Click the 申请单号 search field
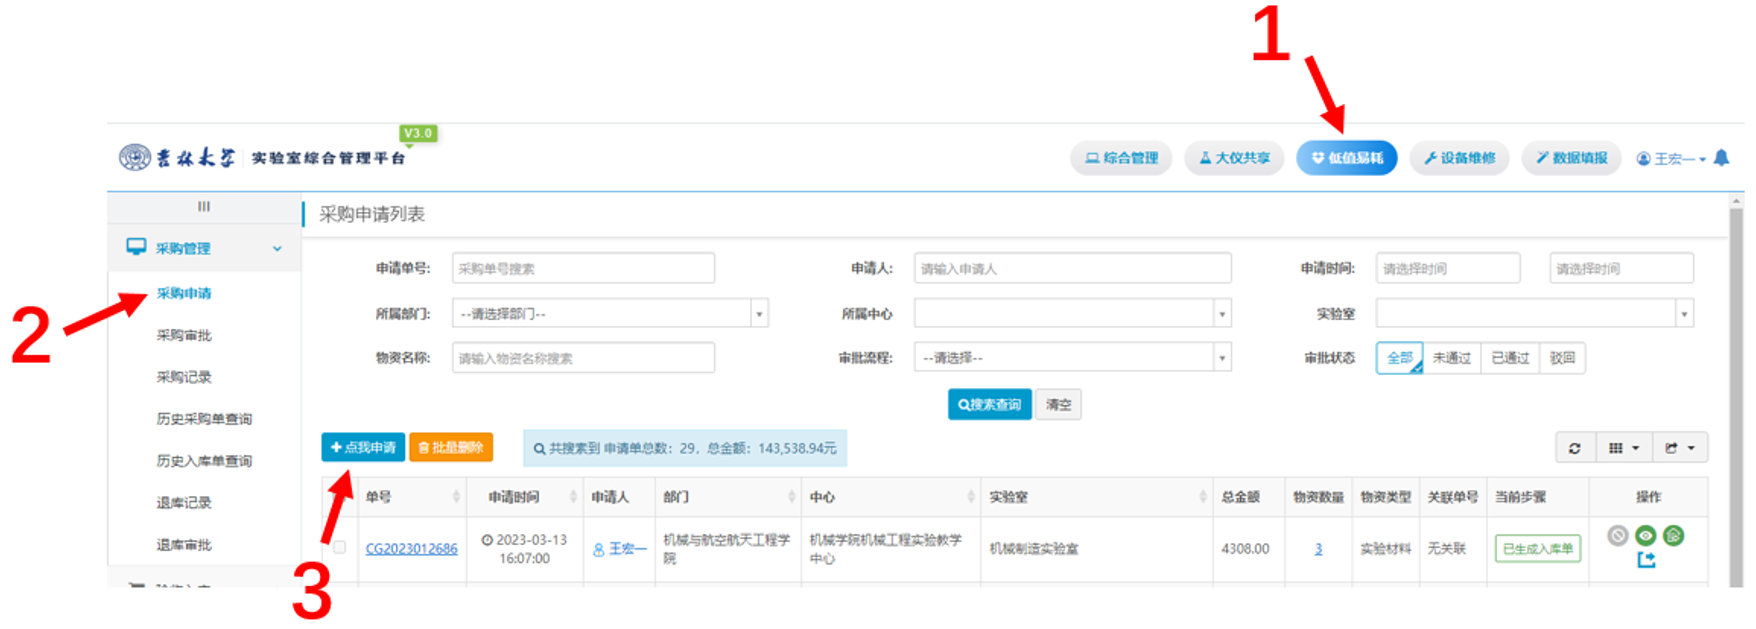The height and width of the screenshot is (629, 1756). coord(583,268)
